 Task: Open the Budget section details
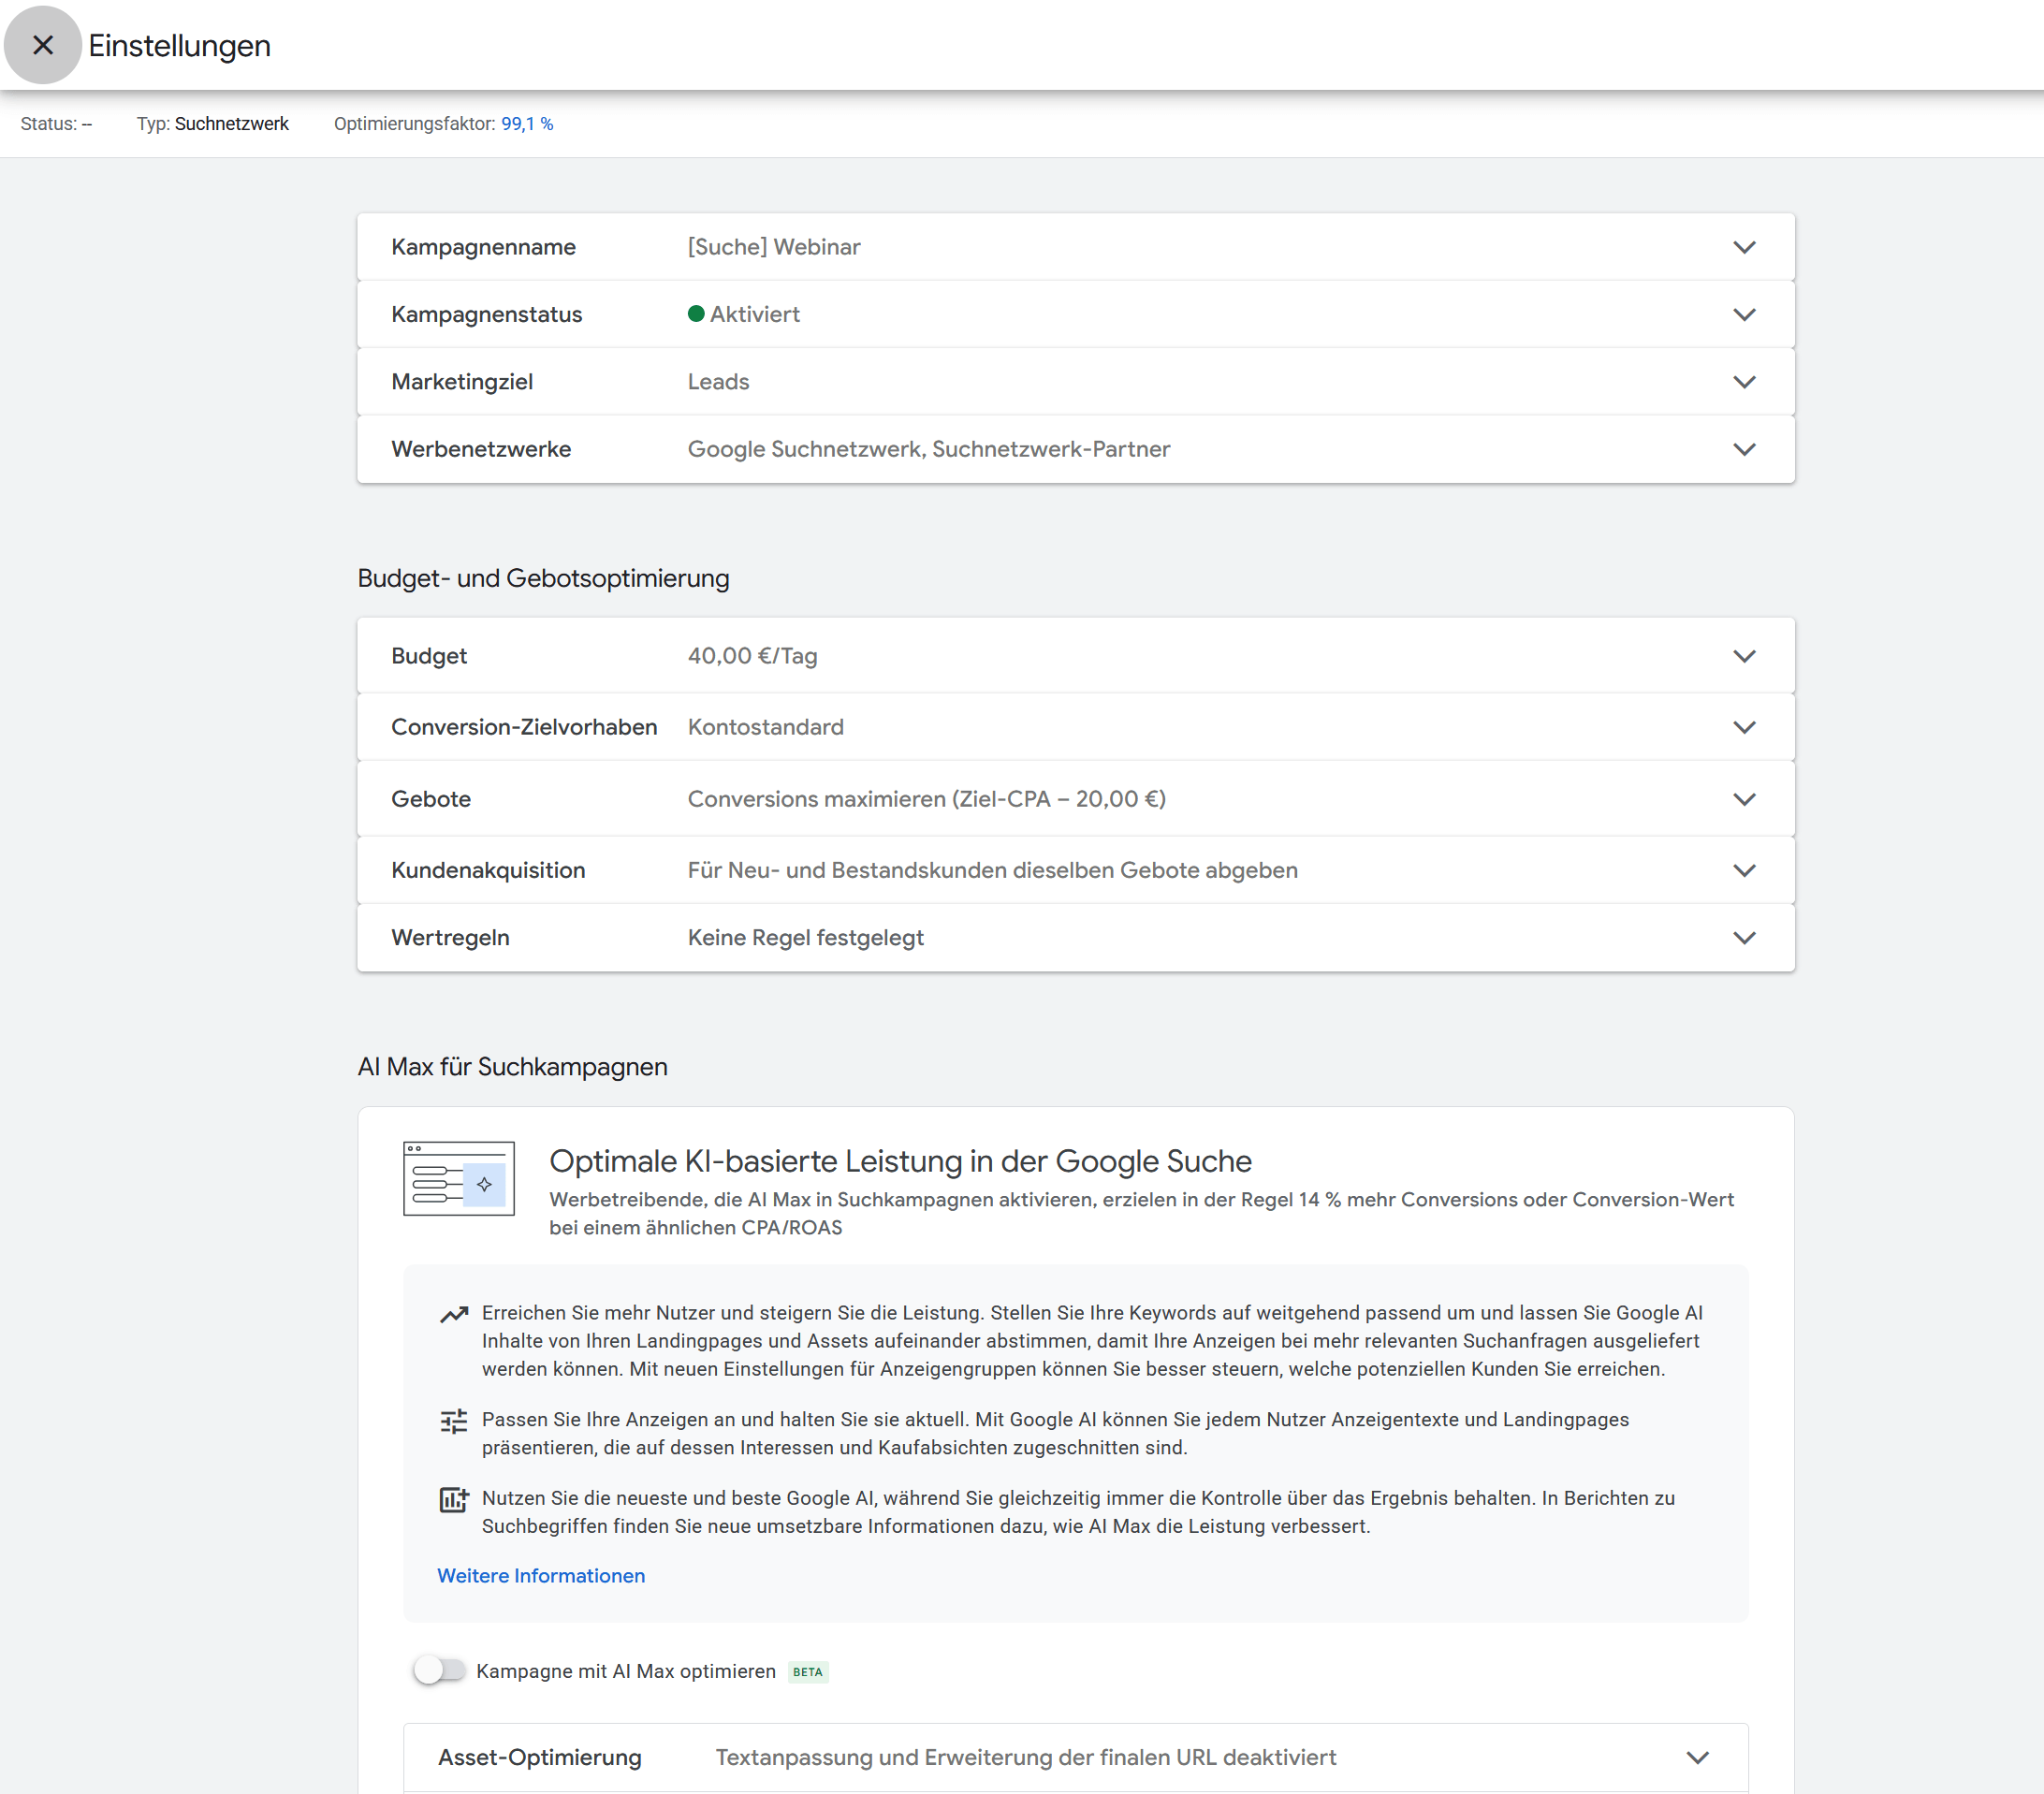point(1745,656)
